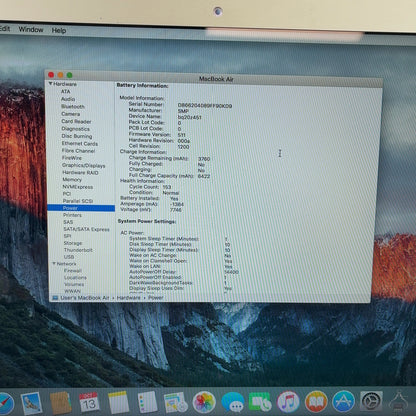This screenshot has height=416, width=416.
Task: Select Thunderbolt in the sidebar
Action: (78, 250)
